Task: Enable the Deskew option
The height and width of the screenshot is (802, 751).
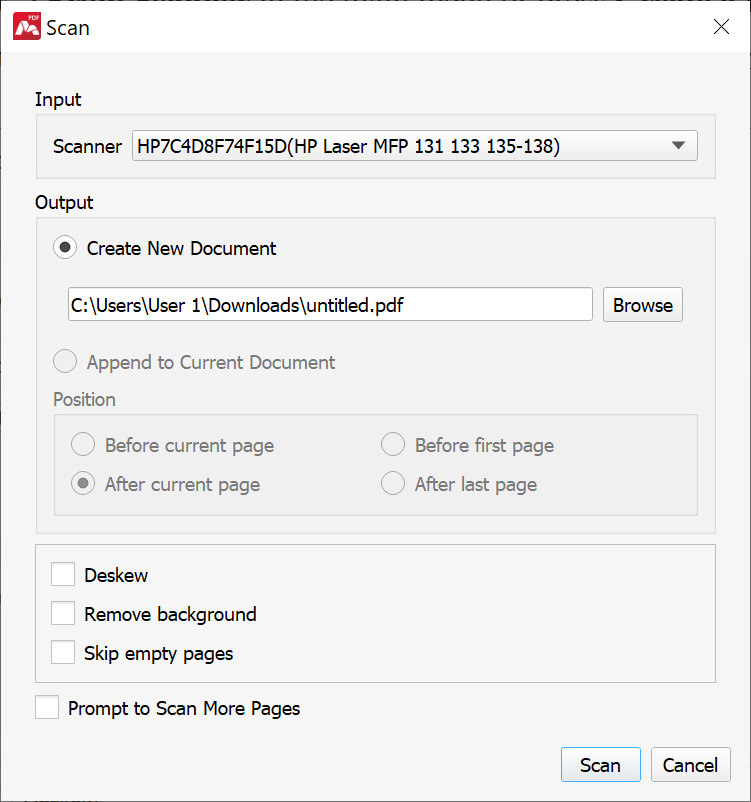Action: click(63, 574)
